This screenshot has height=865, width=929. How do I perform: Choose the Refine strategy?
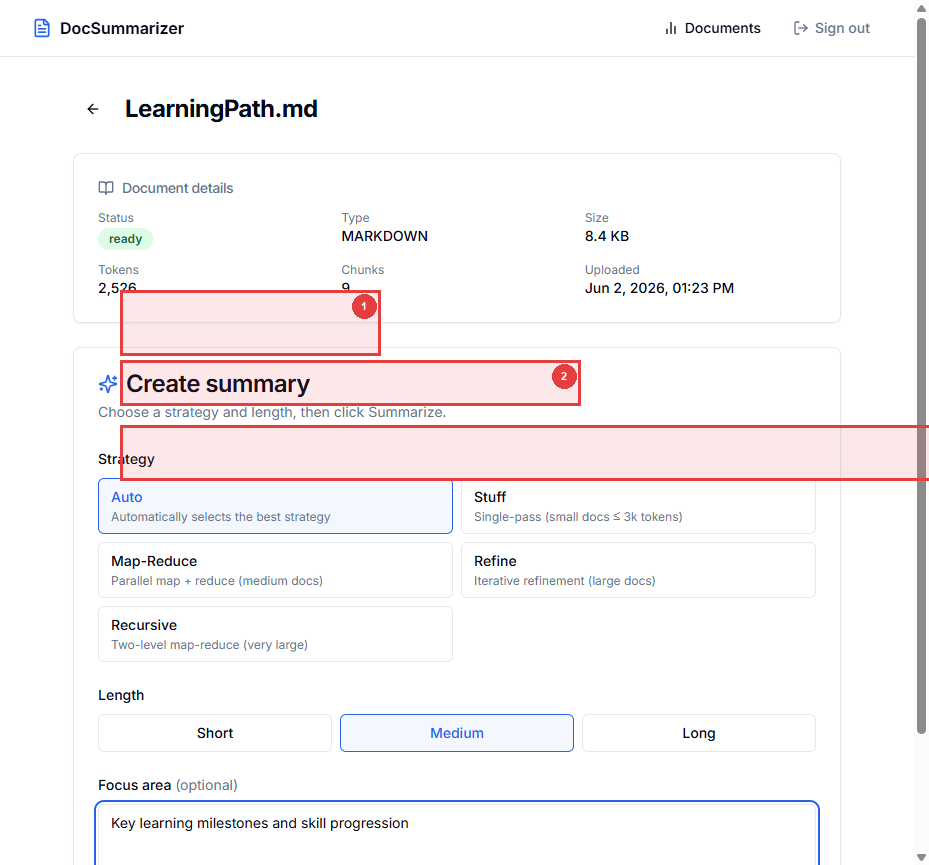pos(638,570)
